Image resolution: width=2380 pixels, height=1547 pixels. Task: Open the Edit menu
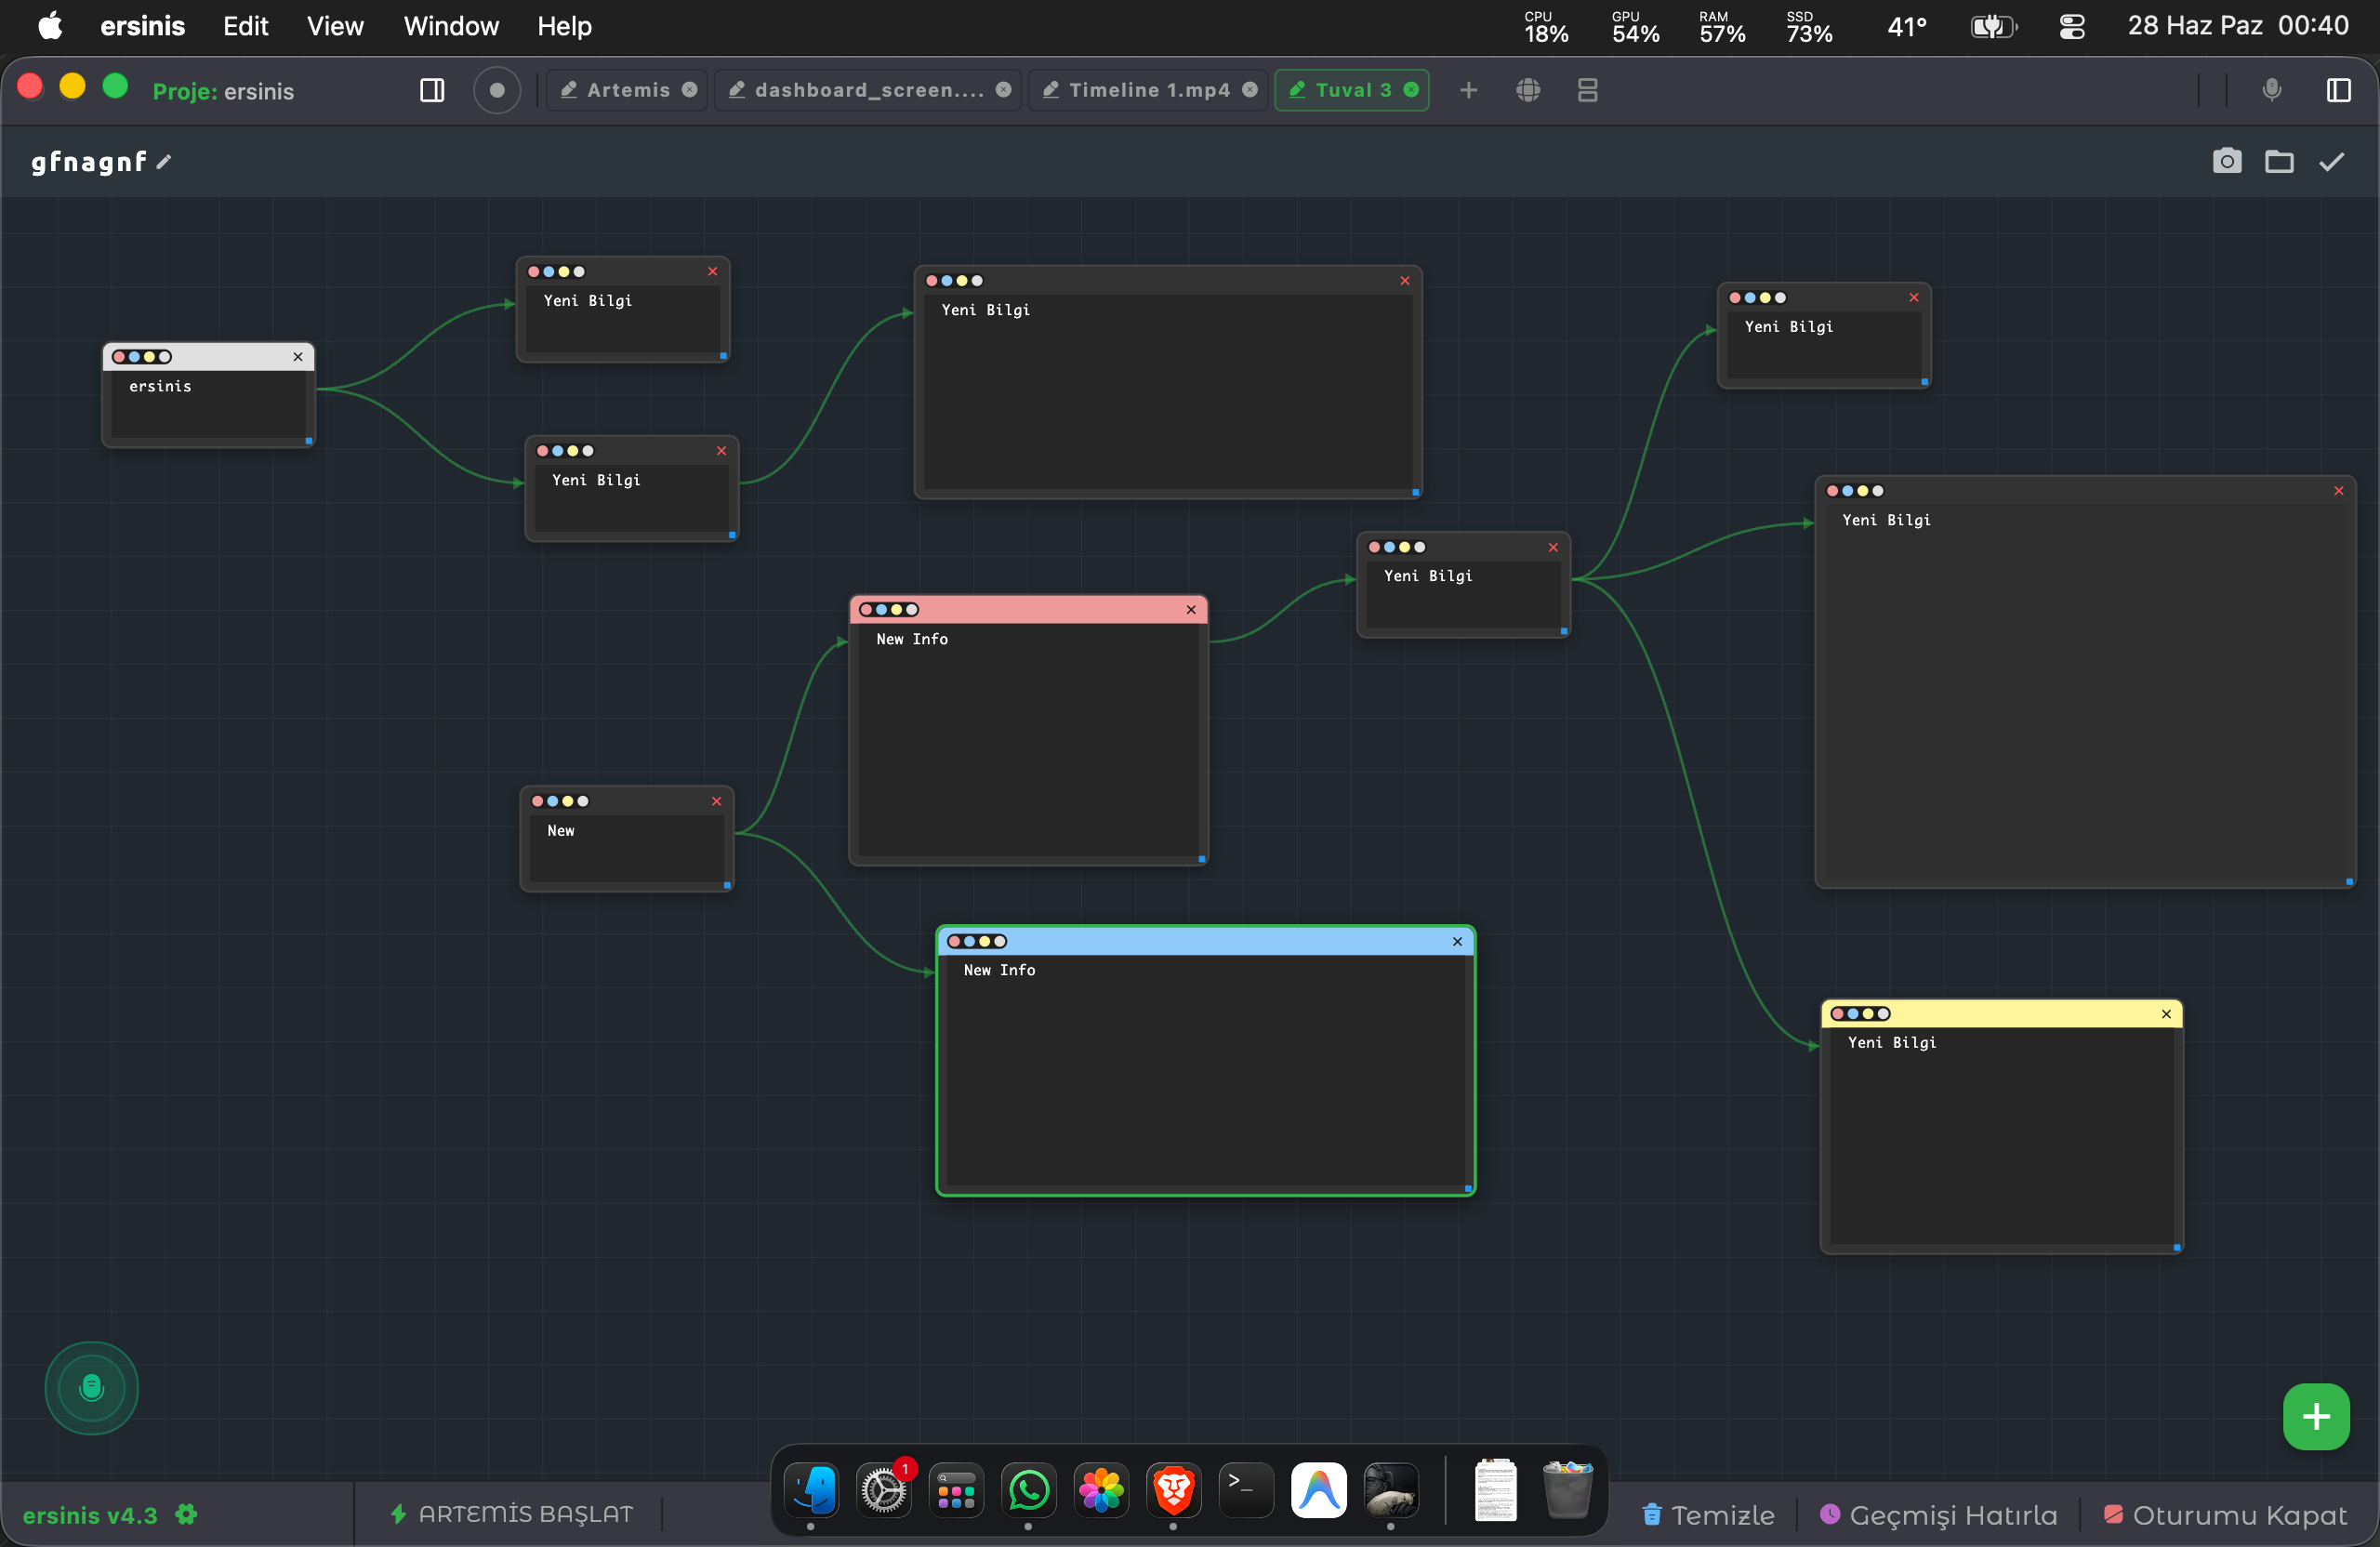pyautogui.click(x=245, y=26)
